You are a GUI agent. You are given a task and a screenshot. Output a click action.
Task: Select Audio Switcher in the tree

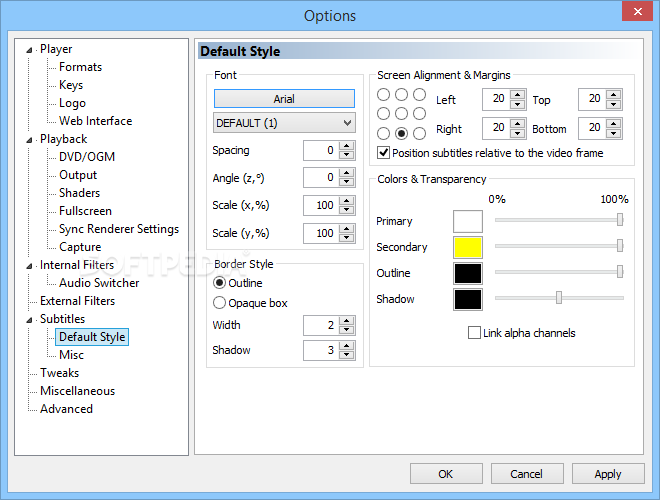click(99, 283)
